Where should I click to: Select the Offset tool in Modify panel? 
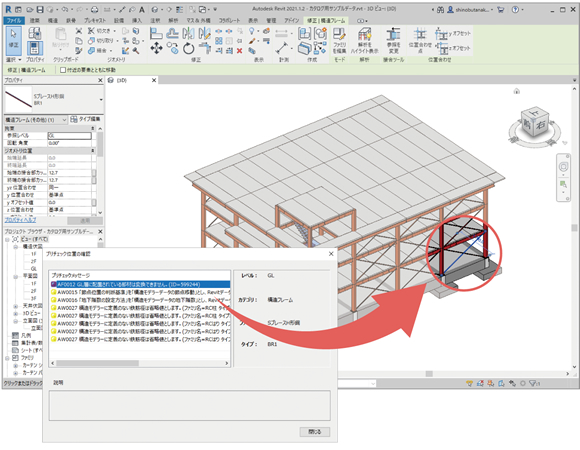click(172, 34)
